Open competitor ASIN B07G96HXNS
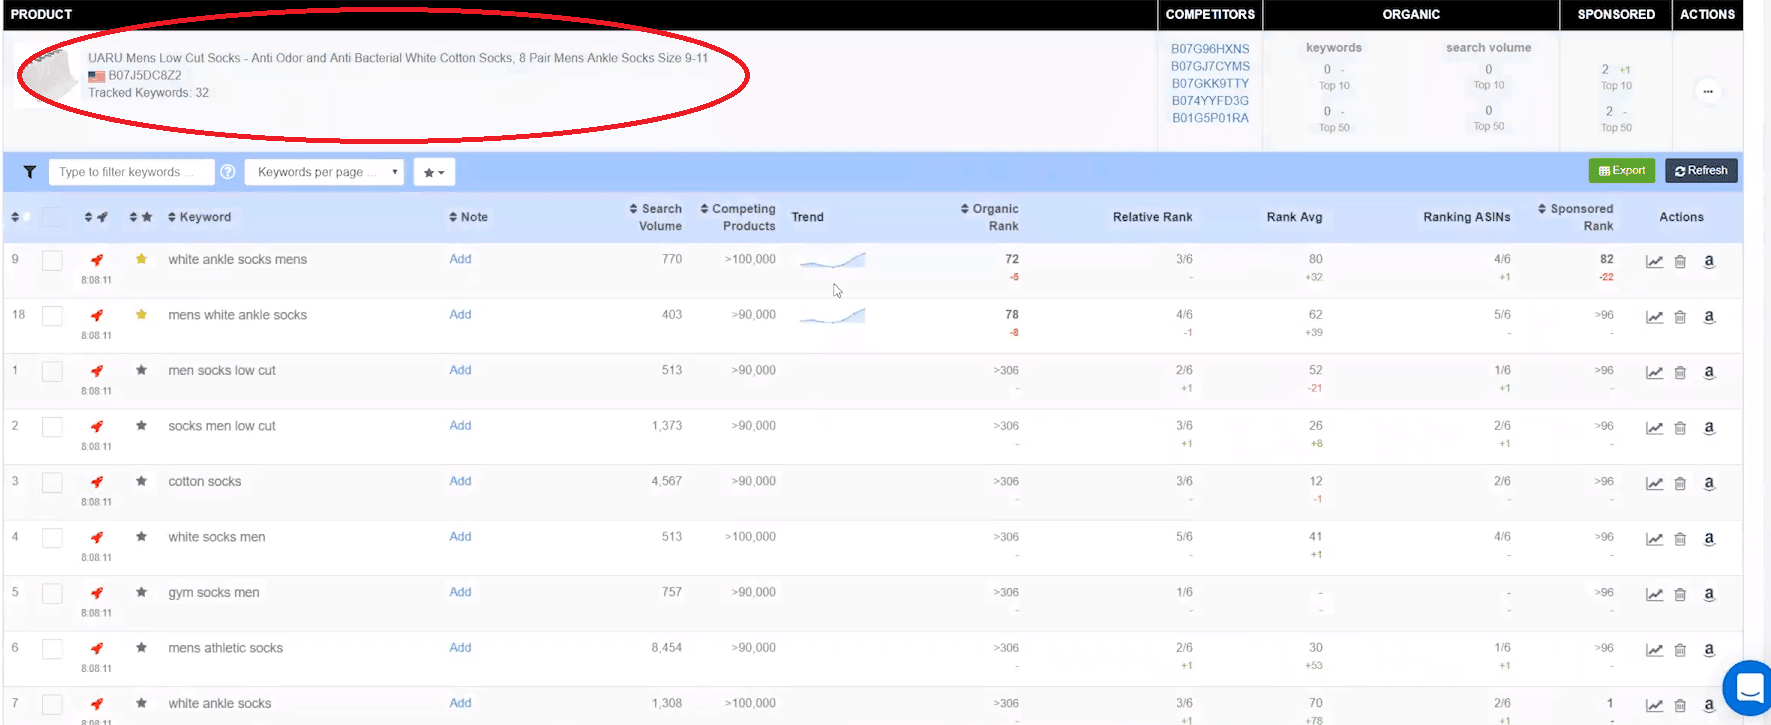This screenshot has height=725, width=1771. tap(1210, 49)
